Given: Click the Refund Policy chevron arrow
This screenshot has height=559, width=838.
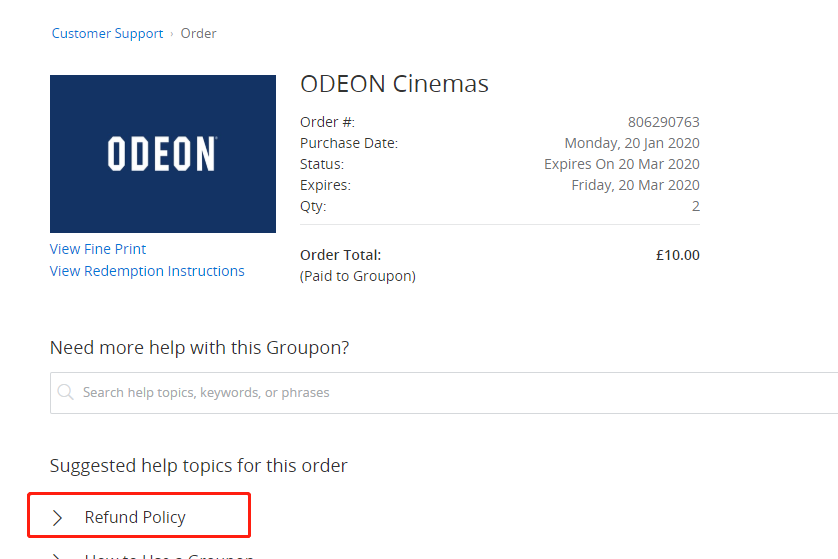Looking at the screenshot, I should (x=57, y=517).
